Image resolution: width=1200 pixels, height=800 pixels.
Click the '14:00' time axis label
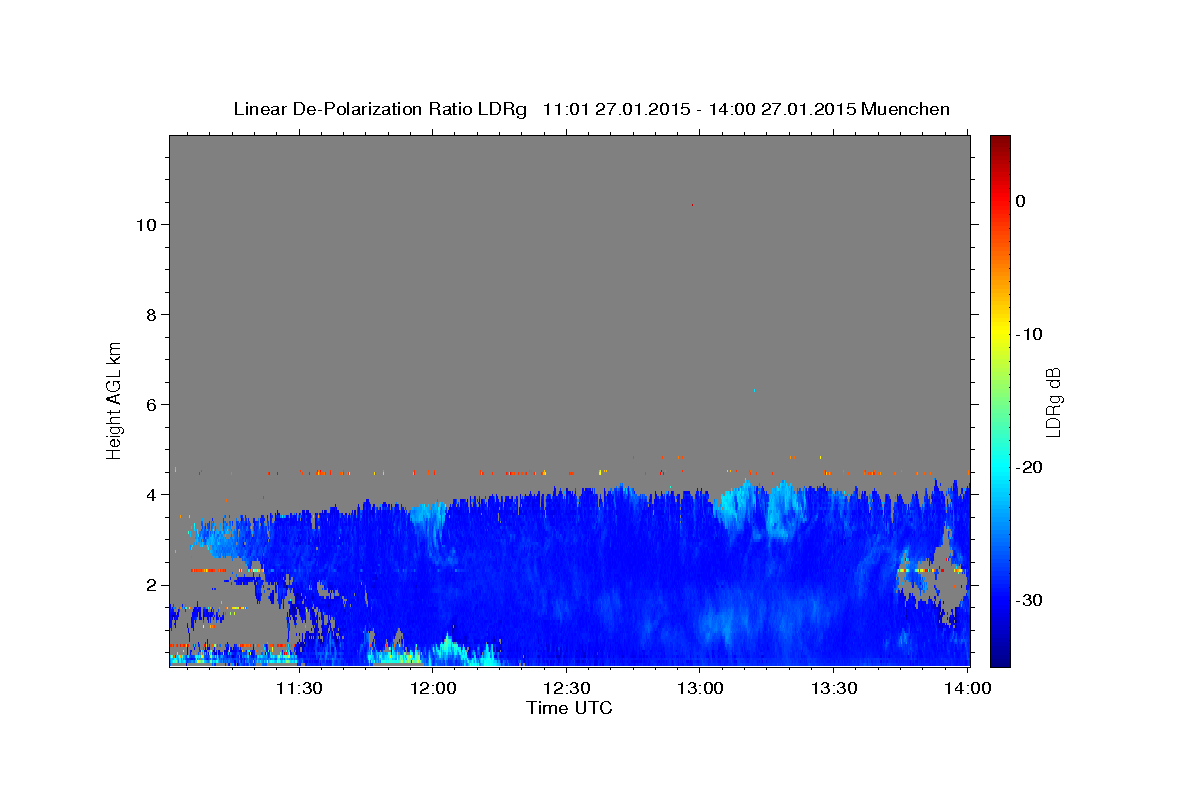(967, 689)
